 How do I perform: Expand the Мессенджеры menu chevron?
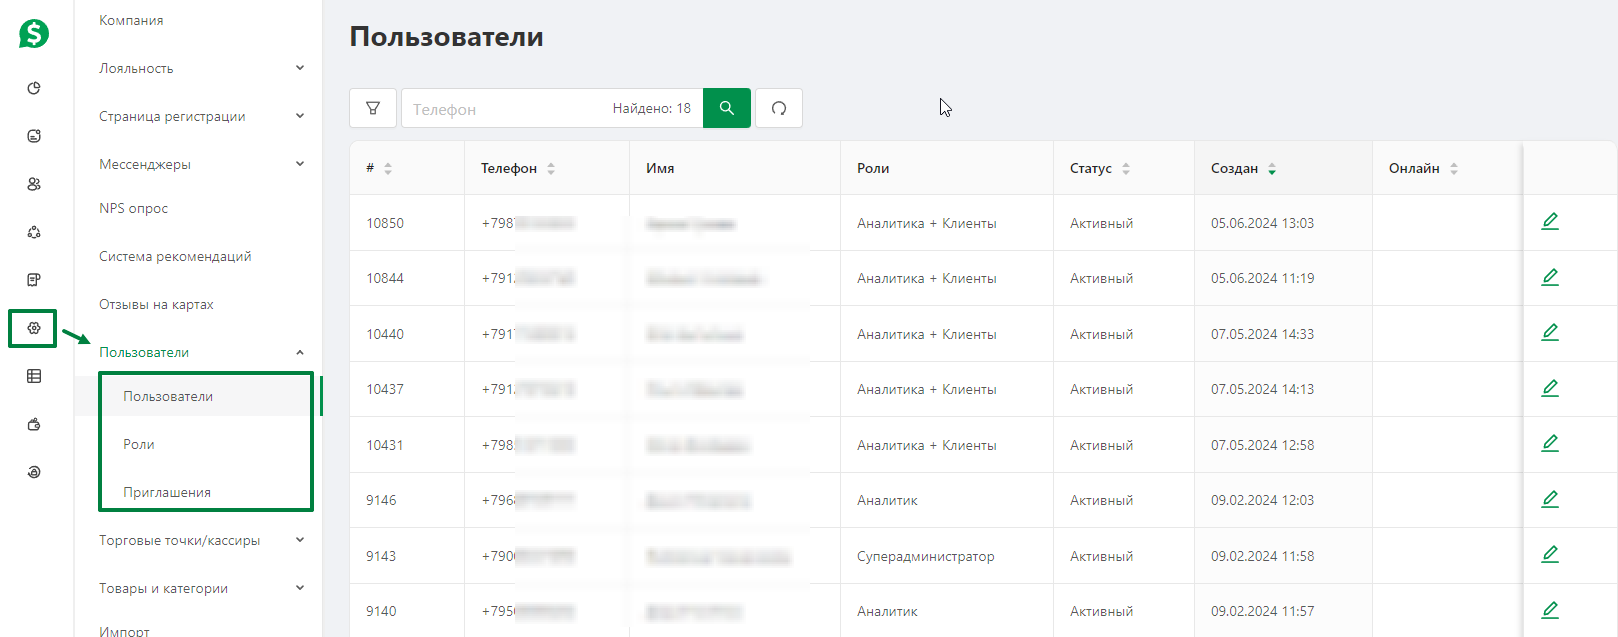pos(300,164)
